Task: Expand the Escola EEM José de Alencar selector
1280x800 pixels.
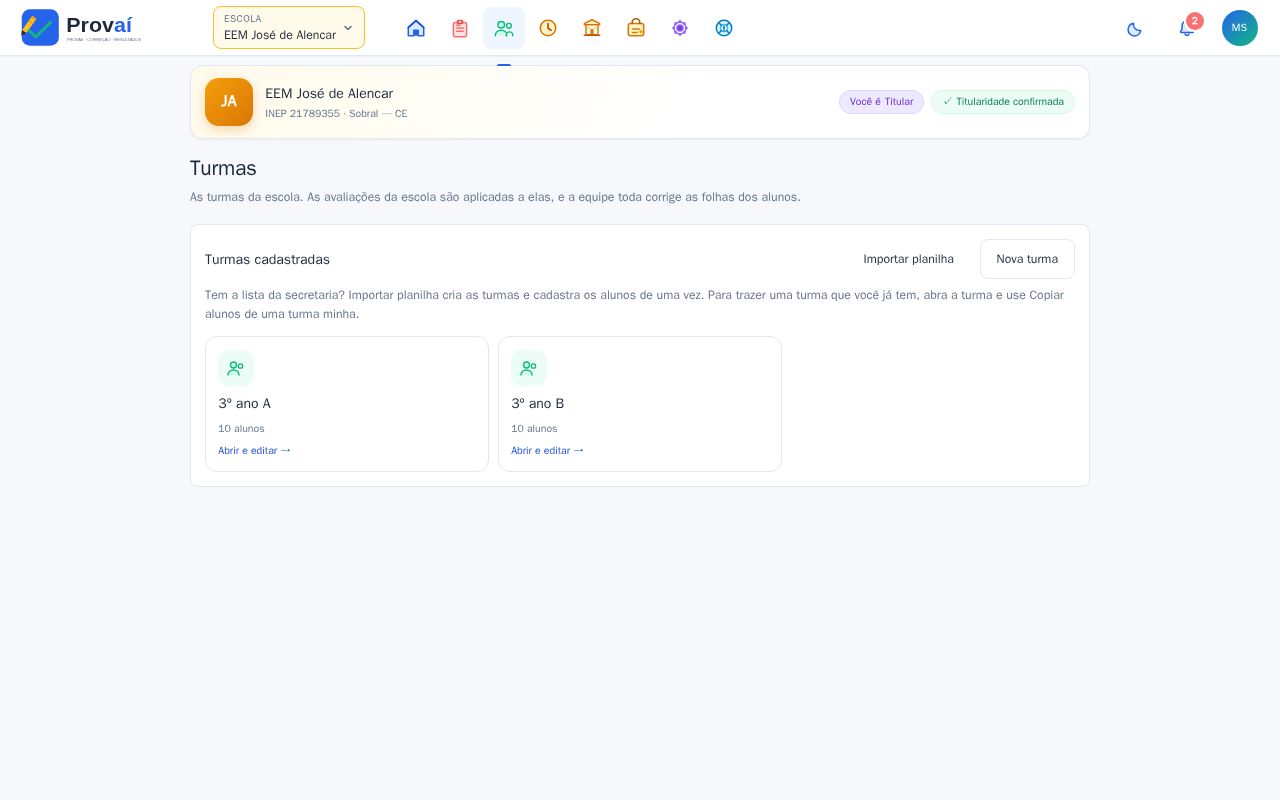Action: point(289,28)
